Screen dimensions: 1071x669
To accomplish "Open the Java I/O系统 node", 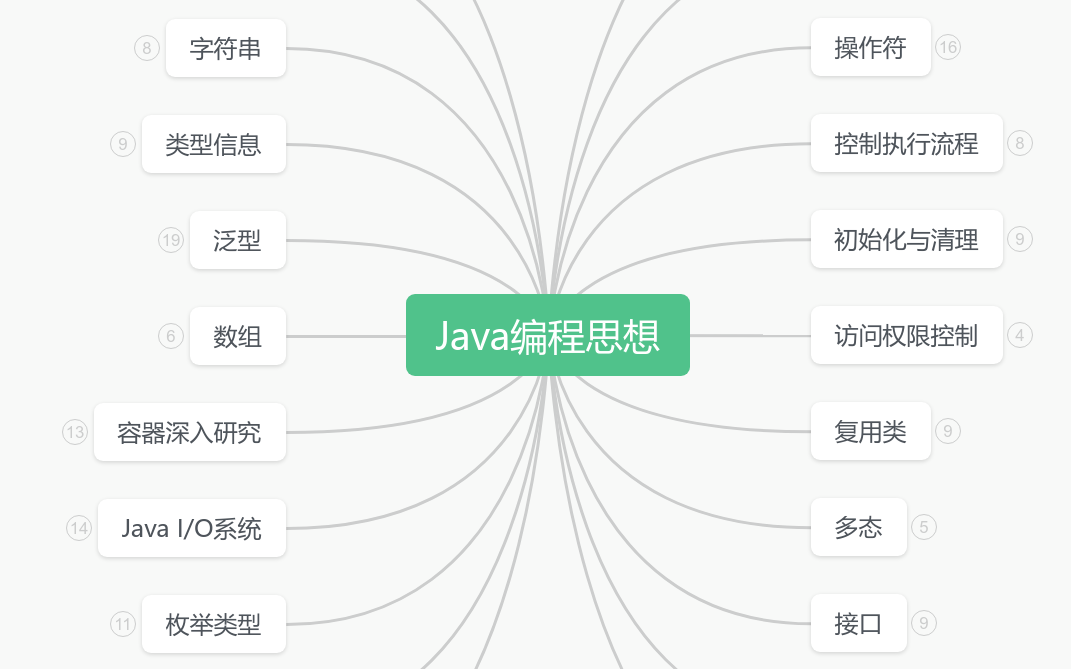I will tap(192, 528).
